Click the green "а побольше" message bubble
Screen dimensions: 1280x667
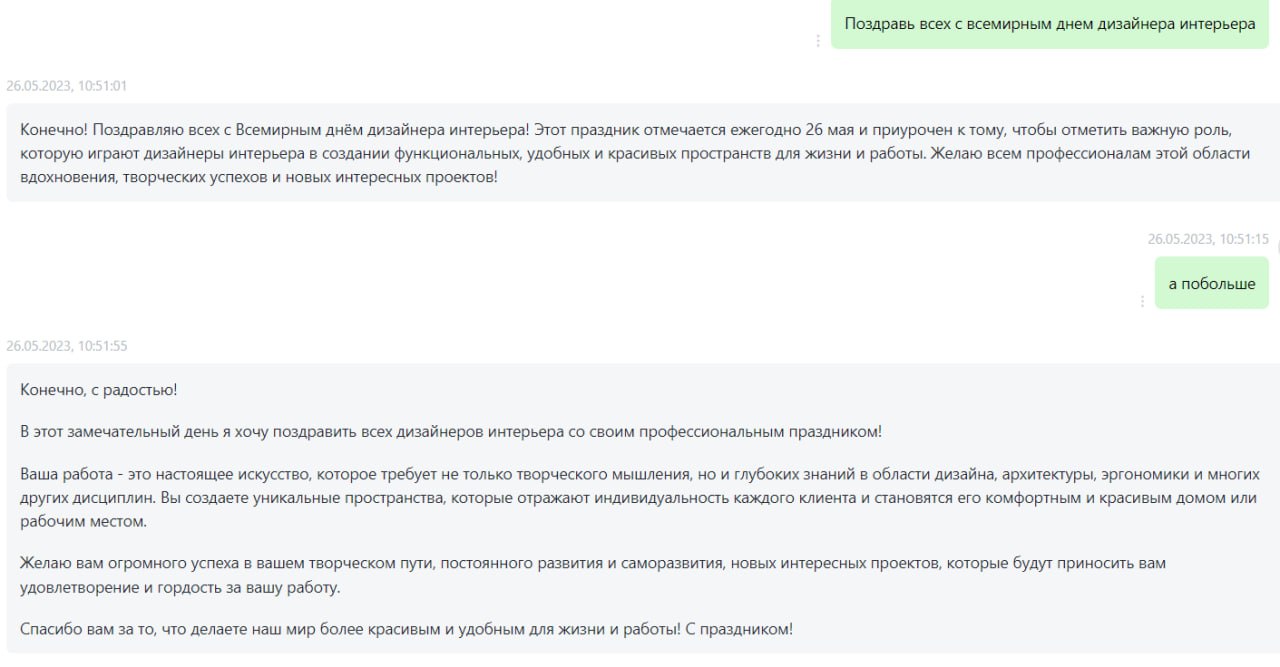tap(1211, 284)
